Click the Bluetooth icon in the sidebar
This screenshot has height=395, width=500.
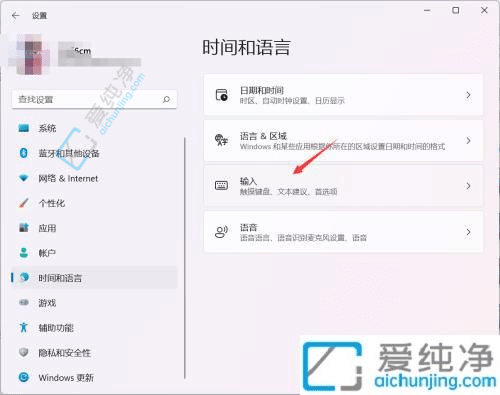(x=23, y=153)
